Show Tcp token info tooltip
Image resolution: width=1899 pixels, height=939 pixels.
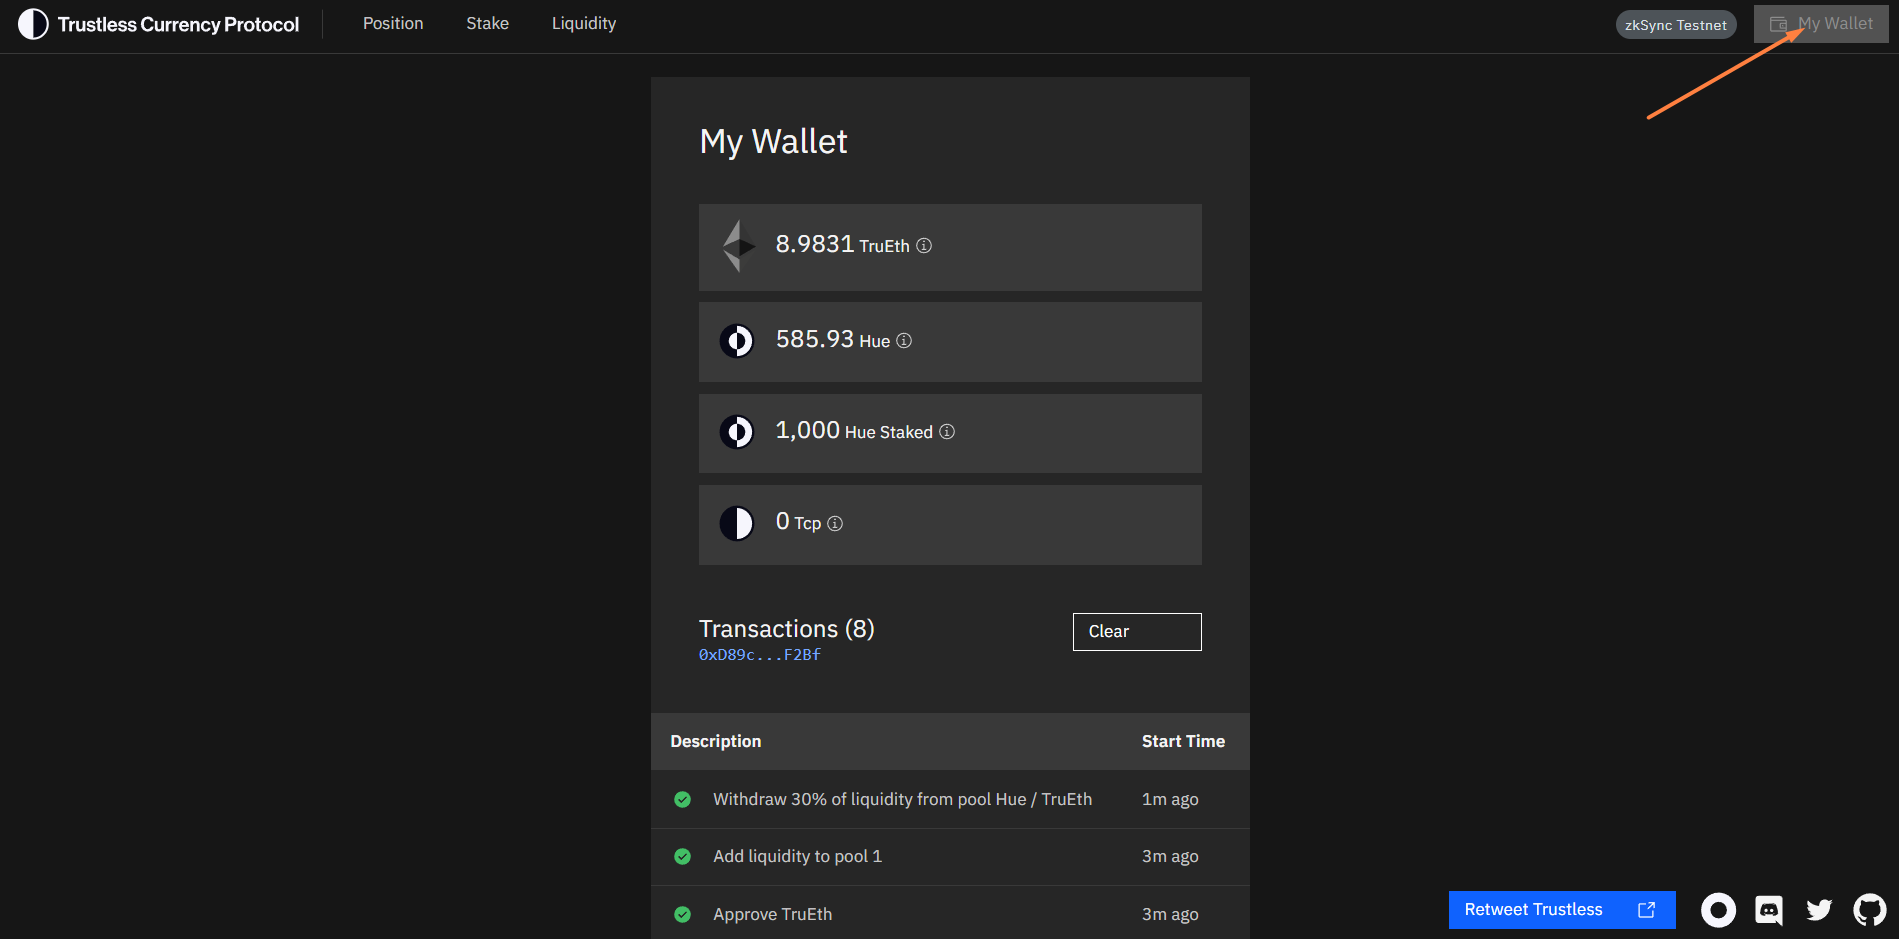pyautogui.click(x=835, y=524)
